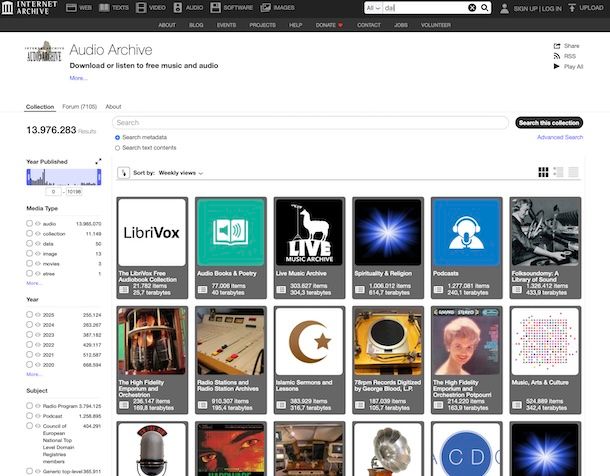Click the year range start field
Viewport: 610px width, 476px height.
53,192
